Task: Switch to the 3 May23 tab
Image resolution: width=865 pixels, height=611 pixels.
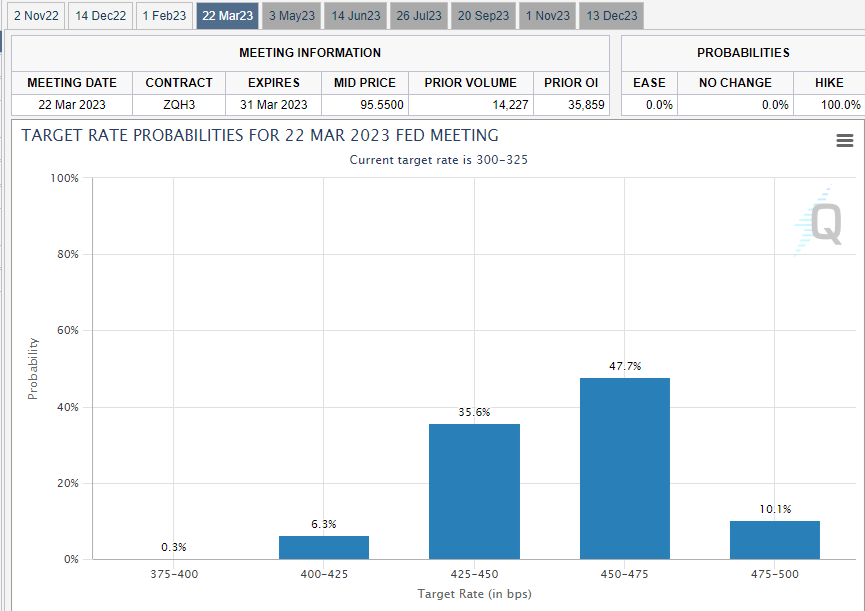Action: coord(292,16)
